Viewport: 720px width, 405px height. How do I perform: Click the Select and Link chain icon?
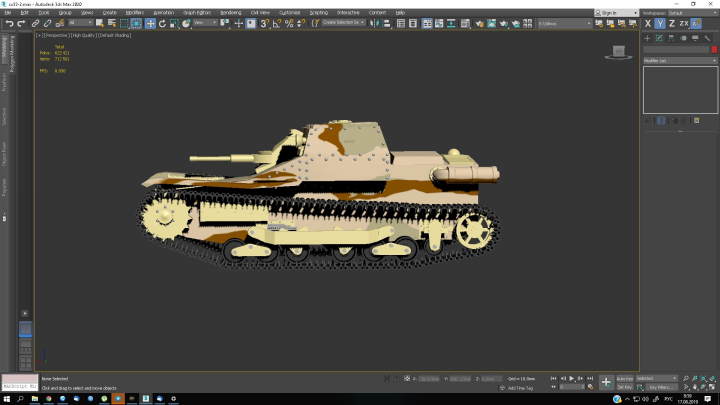pos(35,23)
